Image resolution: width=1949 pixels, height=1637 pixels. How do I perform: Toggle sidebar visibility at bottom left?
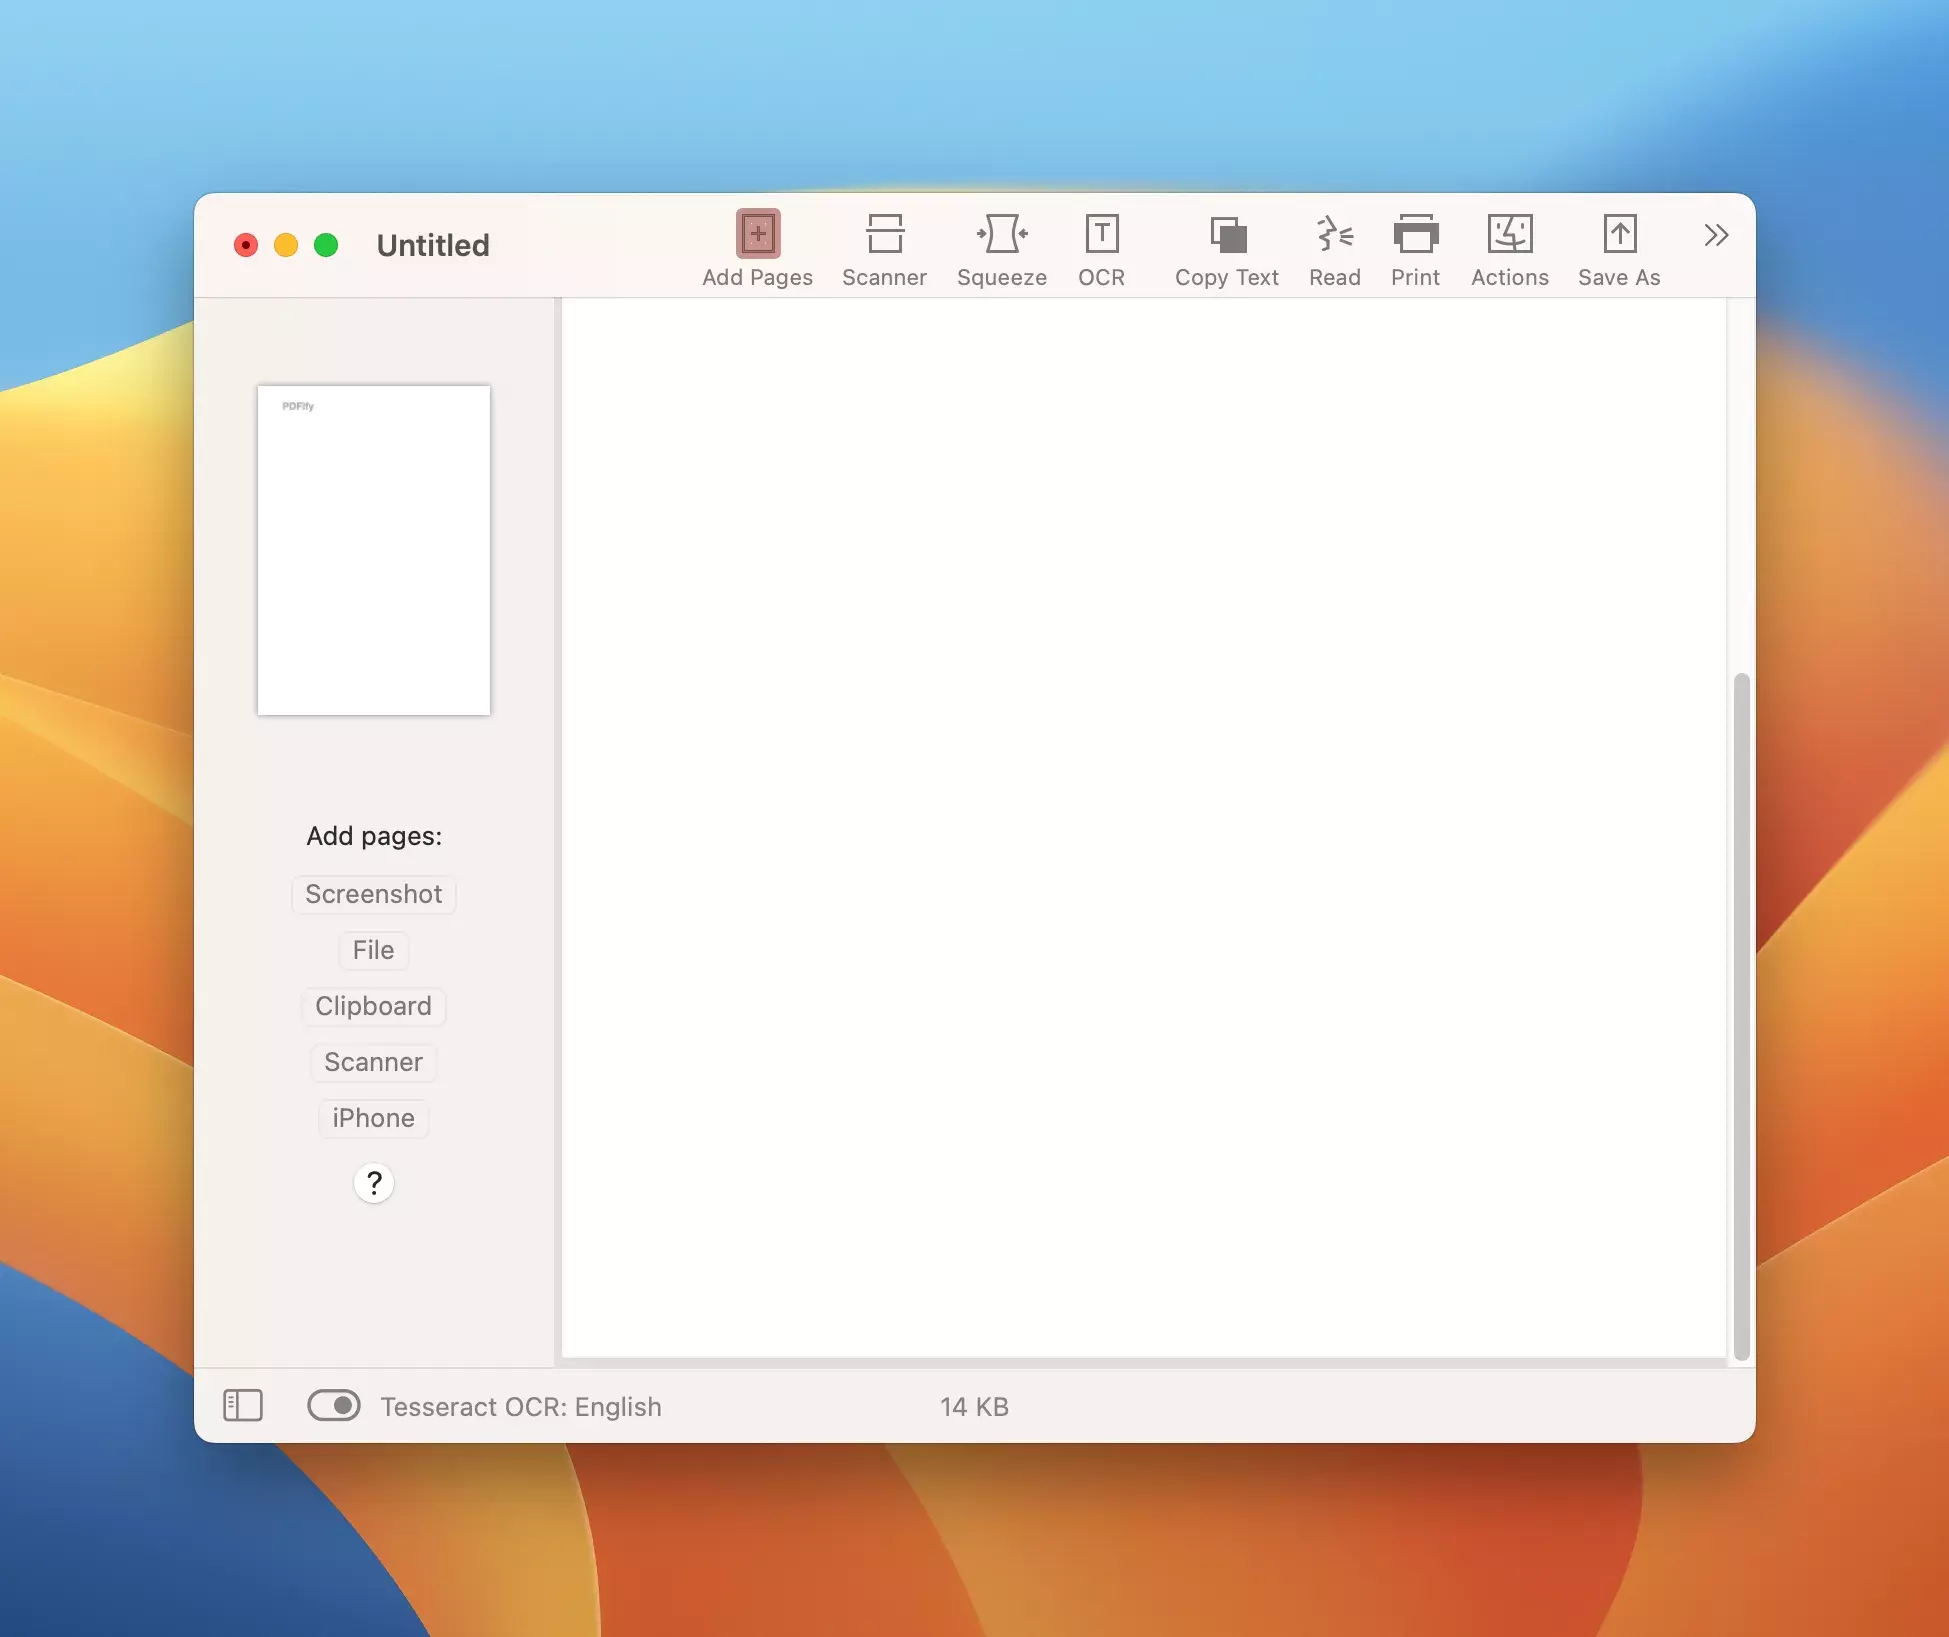click(x=243, y=1405)
